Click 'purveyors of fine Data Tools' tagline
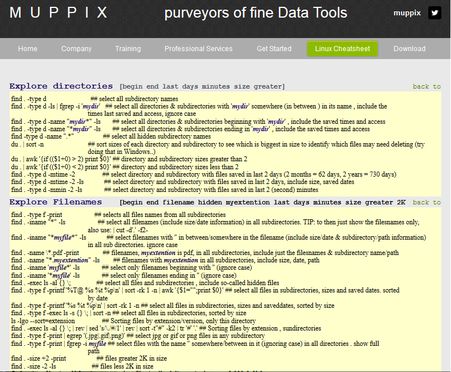 [x=256, y=13]
